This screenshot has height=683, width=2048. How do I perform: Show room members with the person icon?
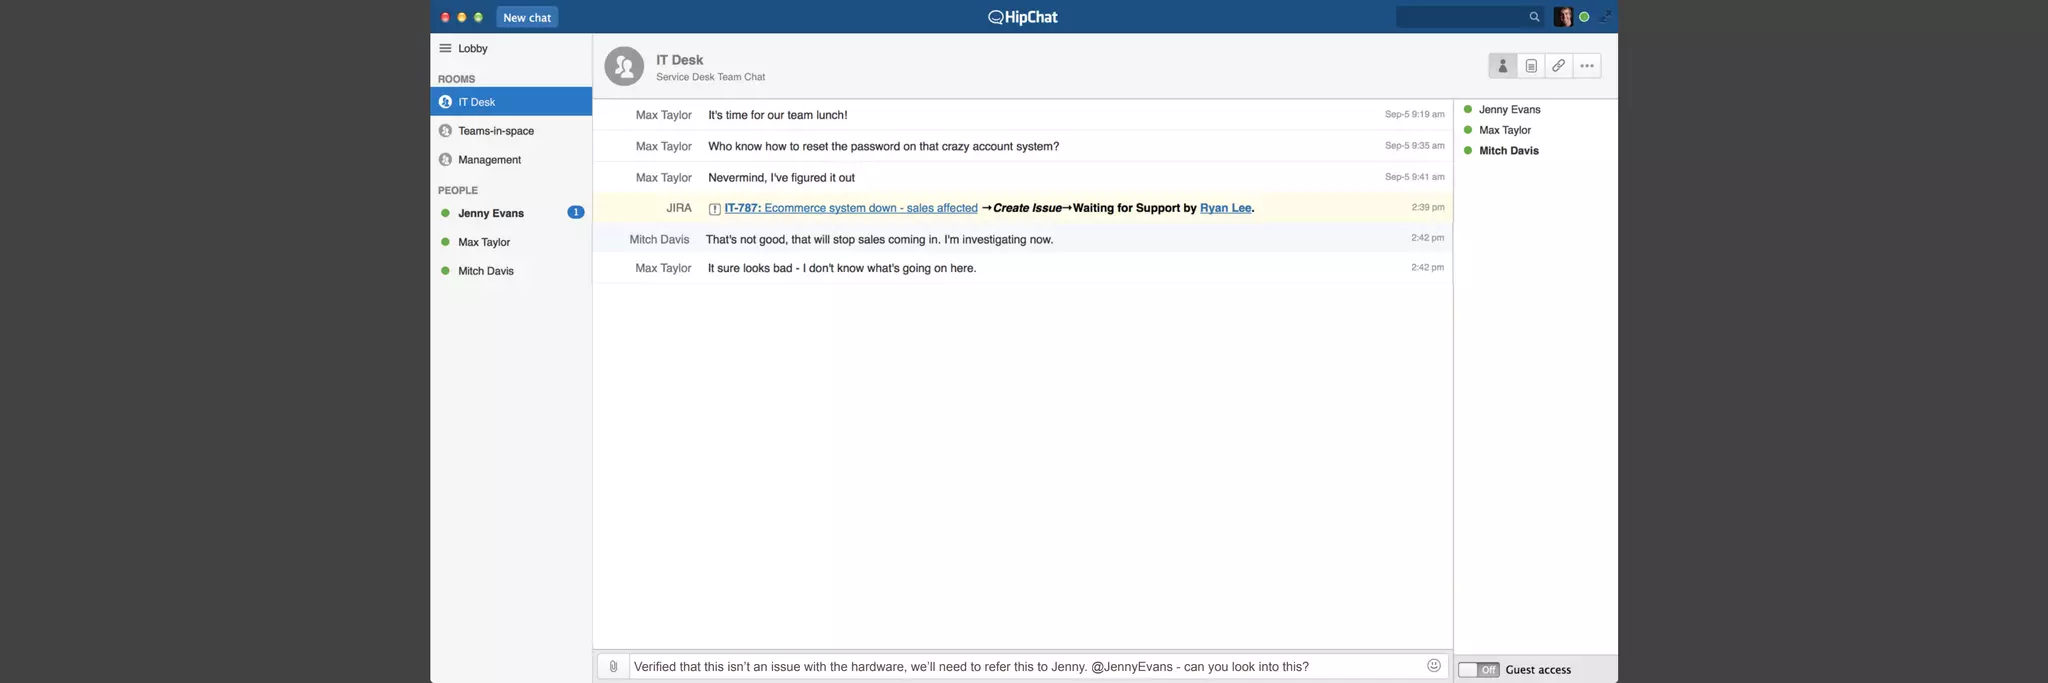coord(1502,66)
